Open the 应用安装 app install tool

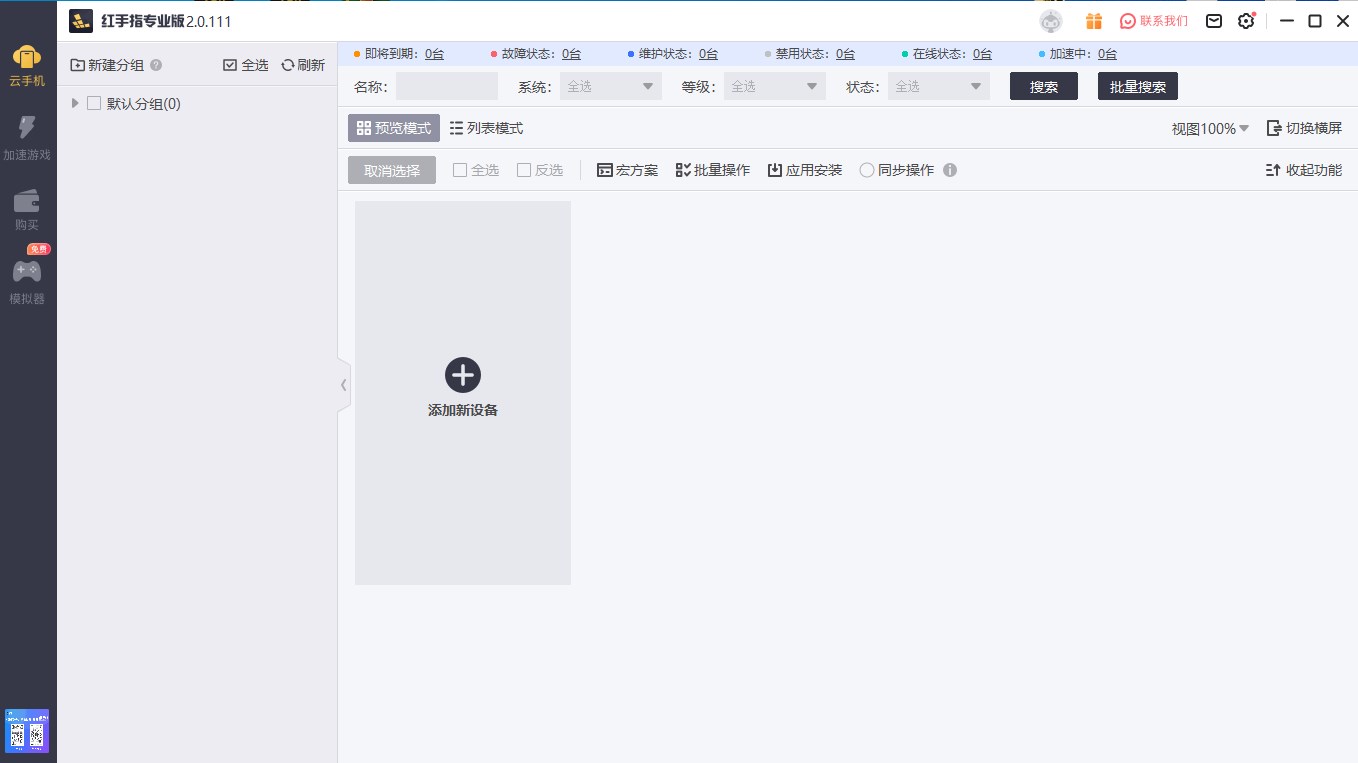[x=804, y=169]
